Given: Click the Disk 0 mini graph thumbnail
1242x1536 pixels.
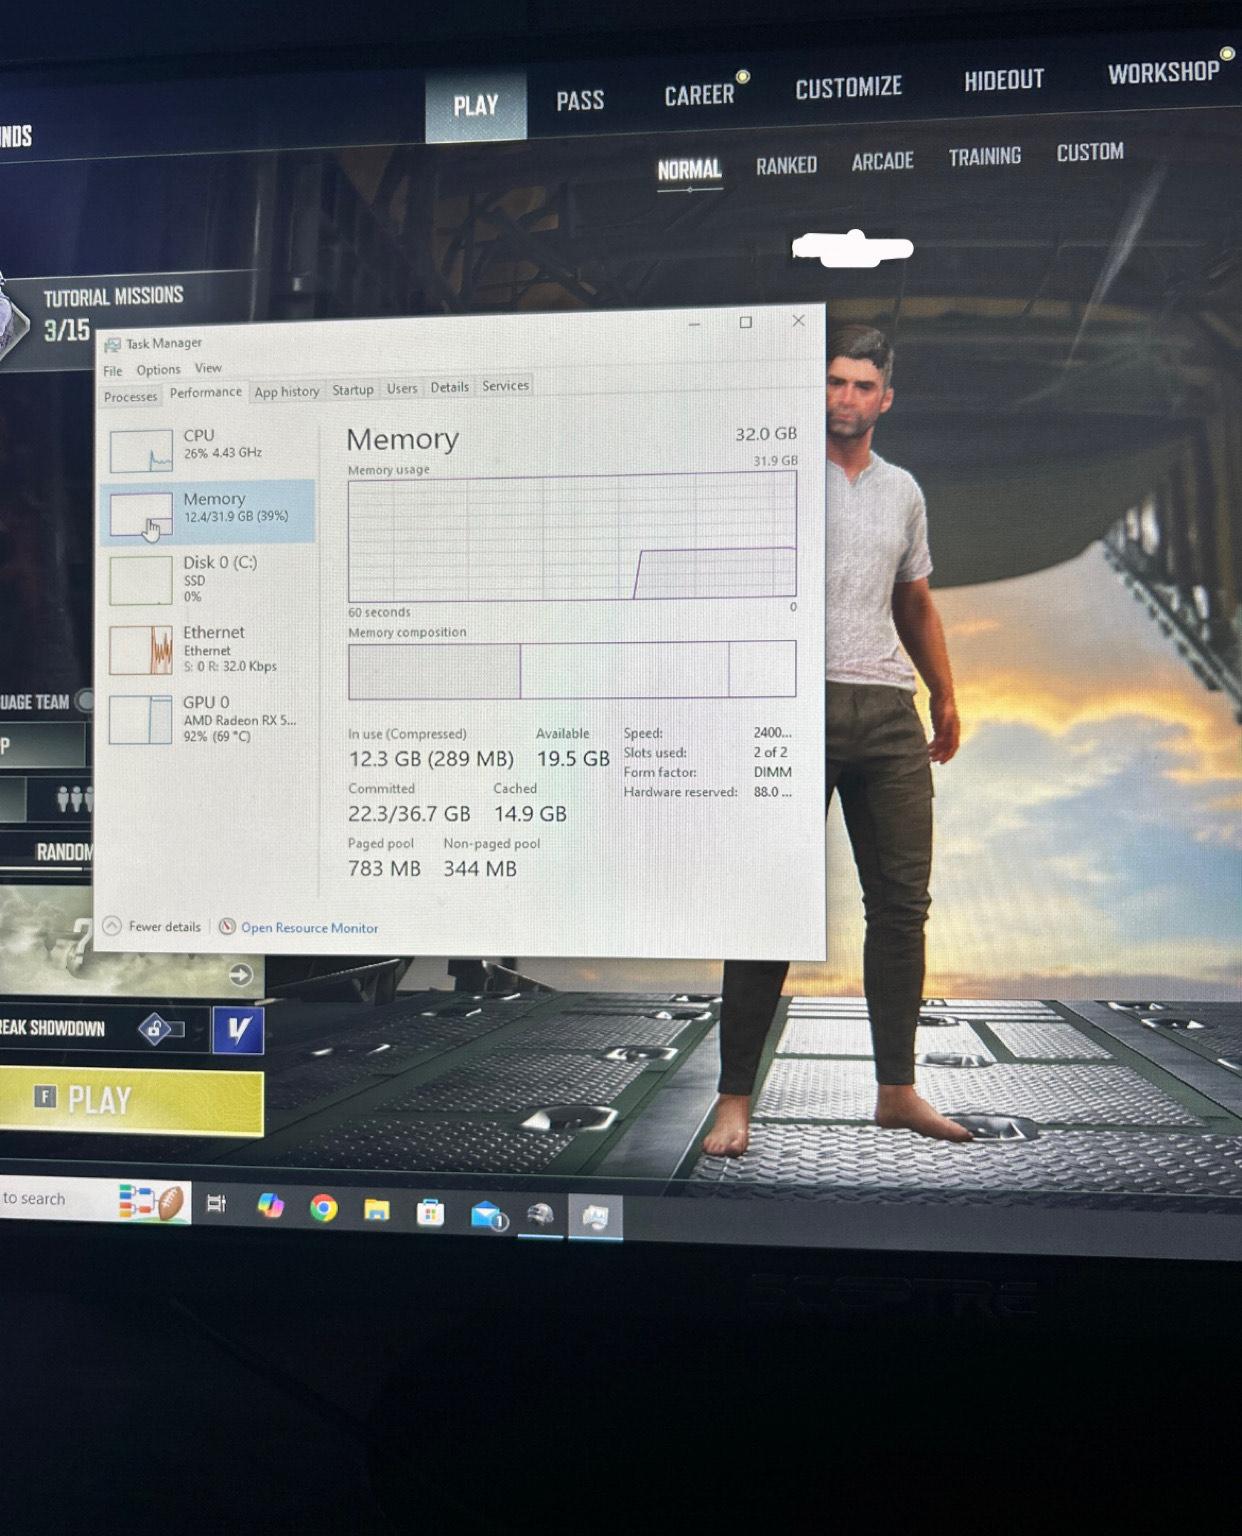Looking at the screenshot, I should [141, 581].
